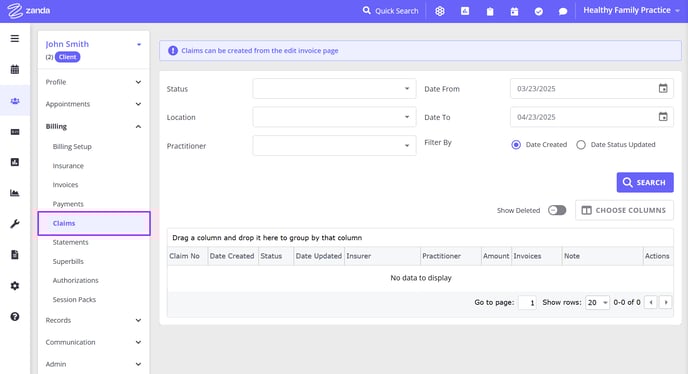Open the Date From calendar picker icon
Image resolution: width=688 pixels, height=374 pixels.
coord(663,89)
